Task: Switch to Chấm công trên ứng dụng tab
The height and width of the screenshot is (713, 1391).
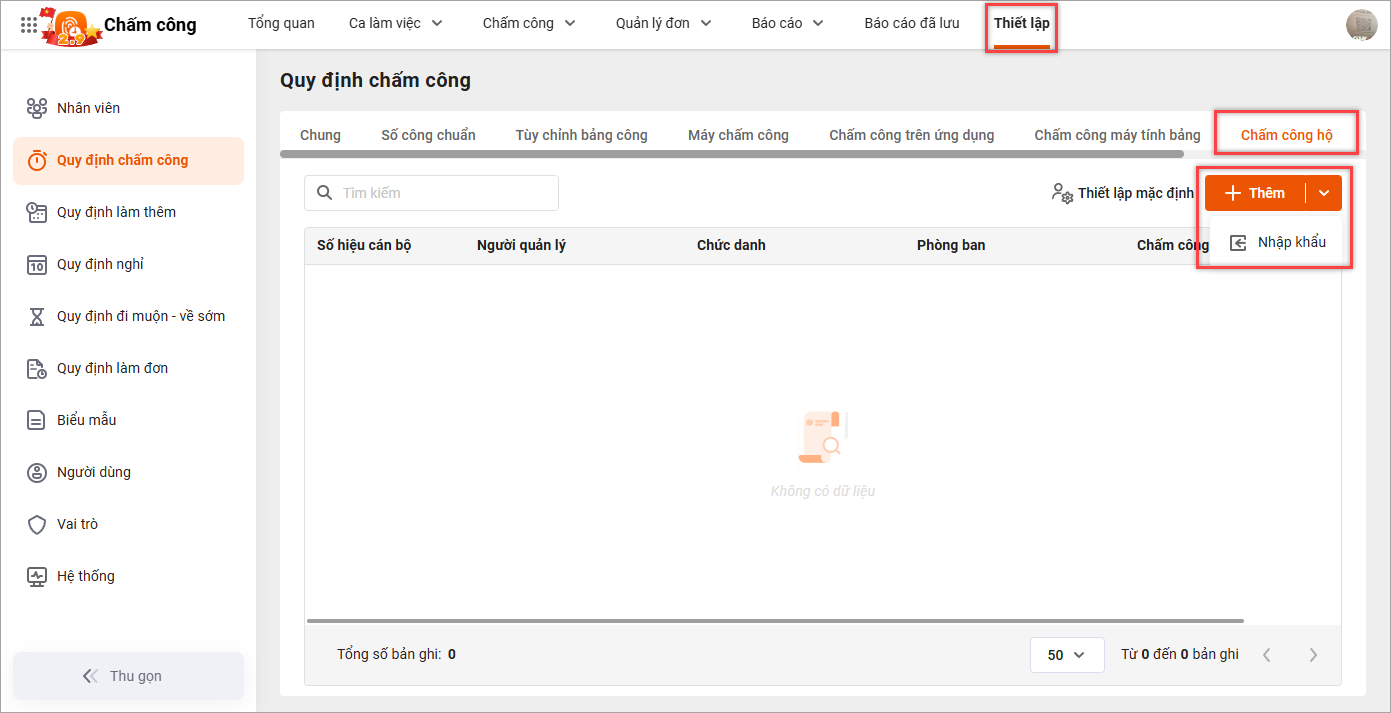Action: 911,135
